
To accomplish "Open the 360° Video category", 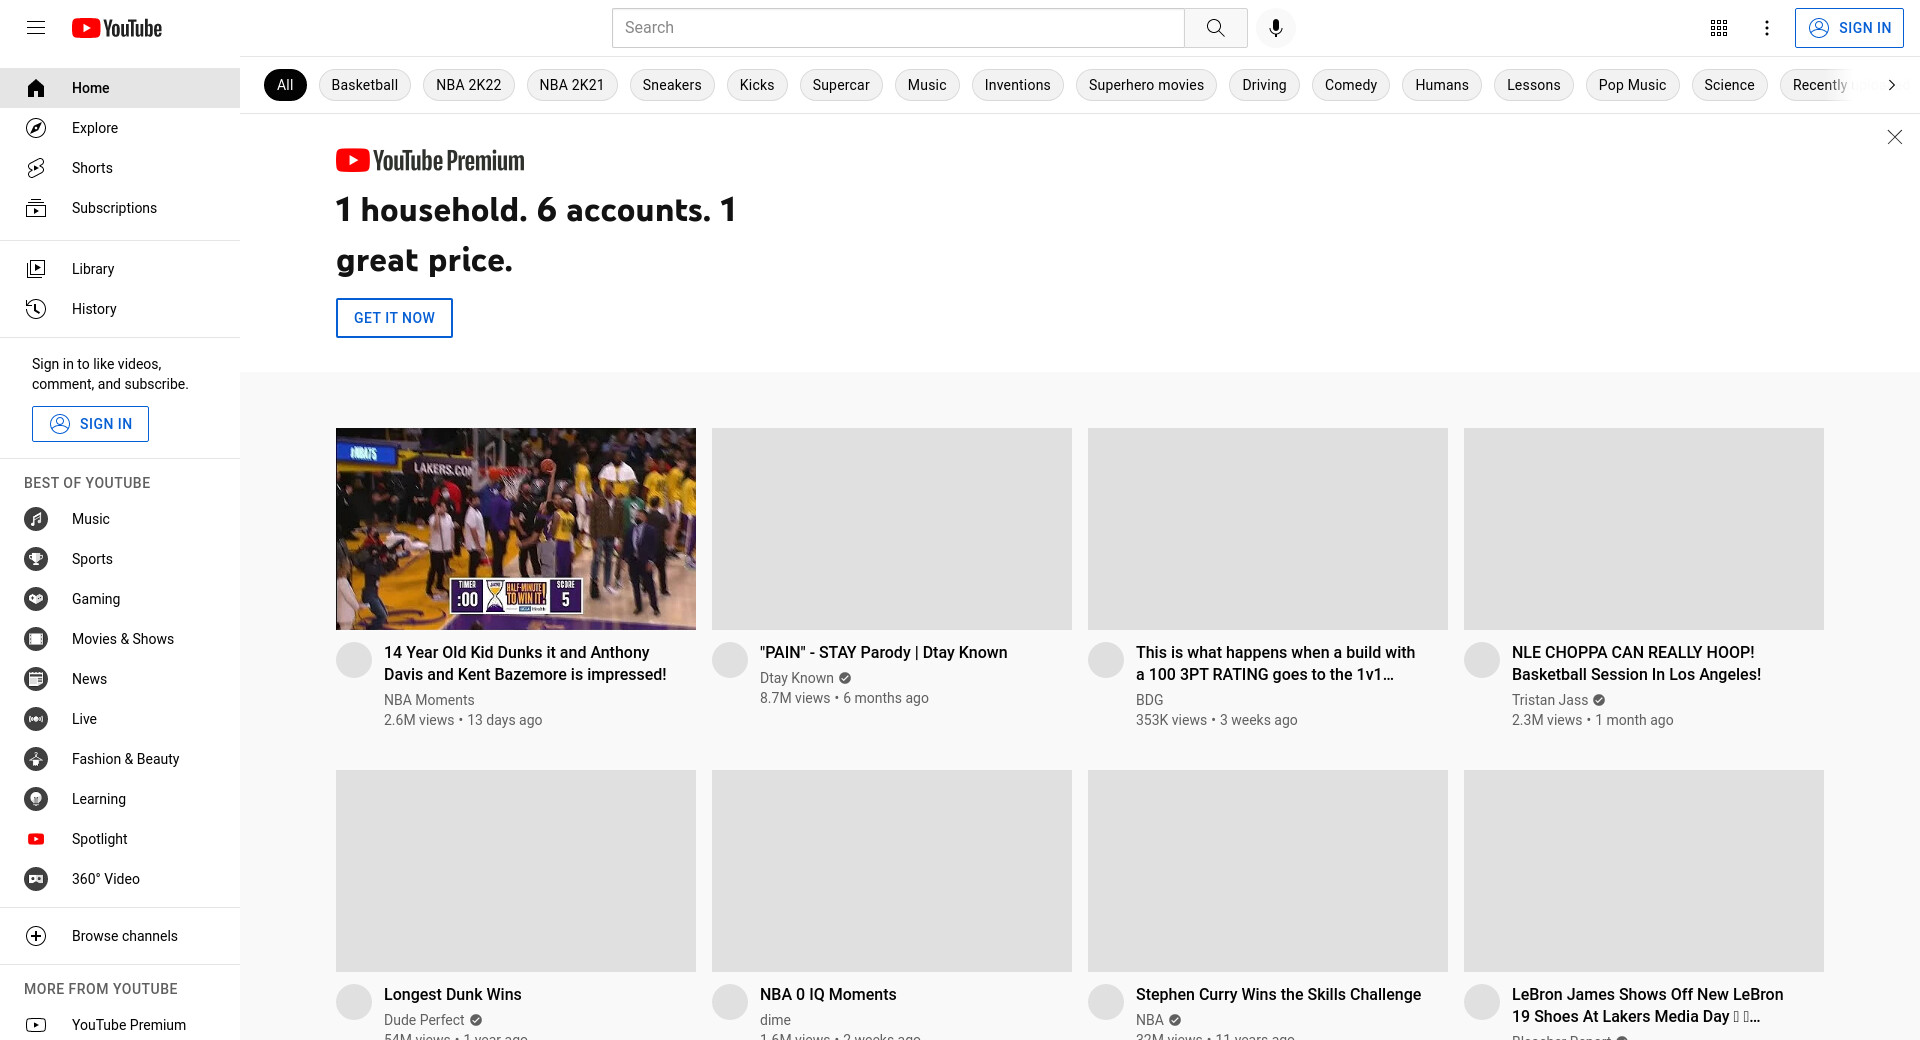I will [x=120, y=879].
